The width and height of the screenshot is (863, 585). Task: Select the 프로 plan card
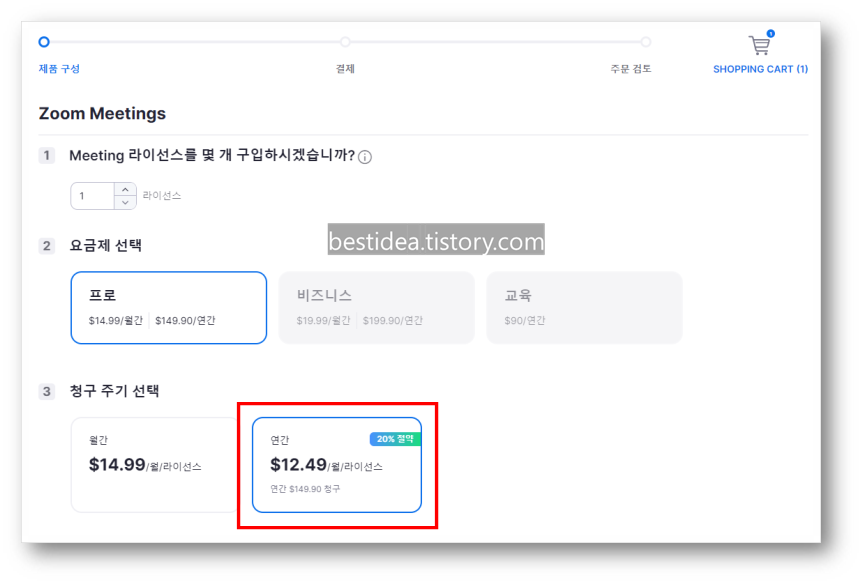tap(169, 308)
